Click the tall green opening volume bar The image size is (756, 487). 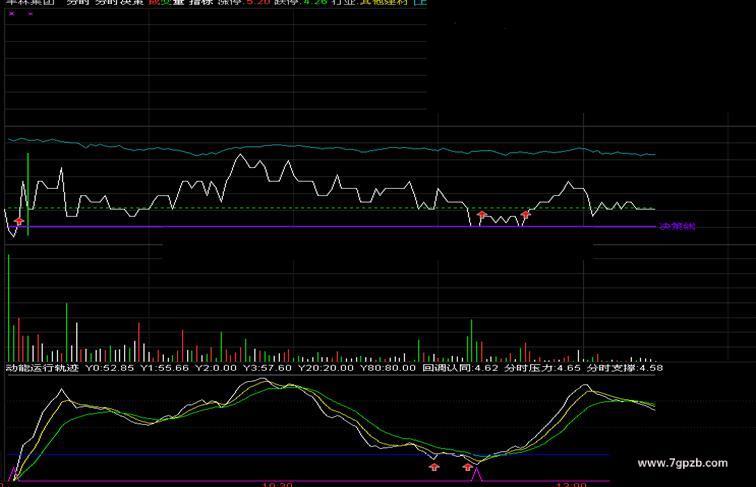(x=9, y=308)
